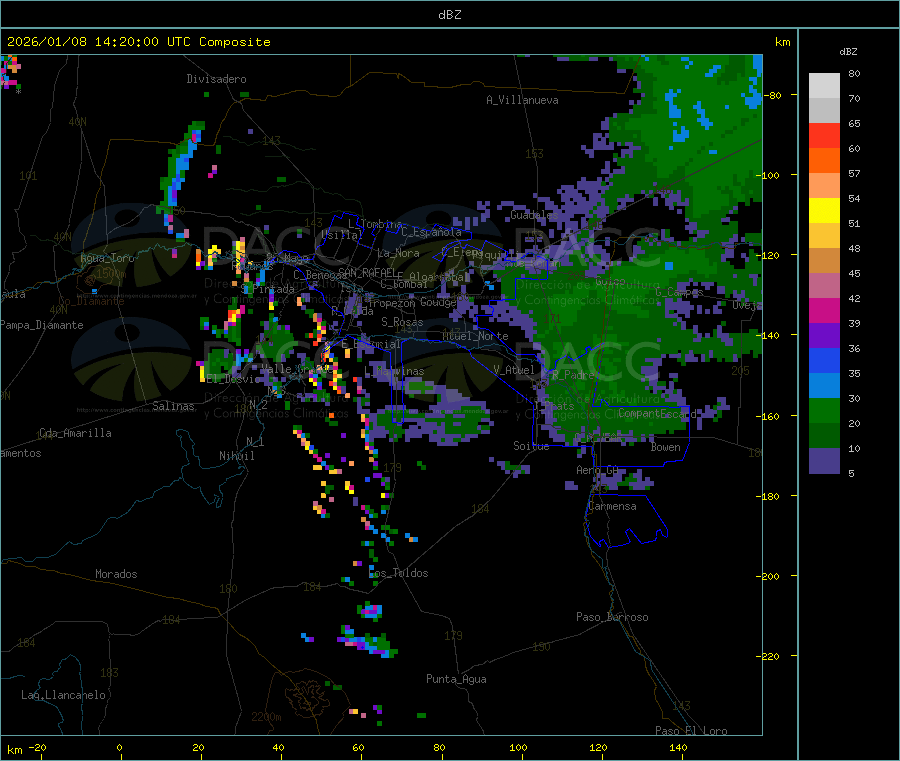This screenshot has height=761, width=900.
Task: Click the 140 tick on the bottom axis
Action: click(678, 747)
